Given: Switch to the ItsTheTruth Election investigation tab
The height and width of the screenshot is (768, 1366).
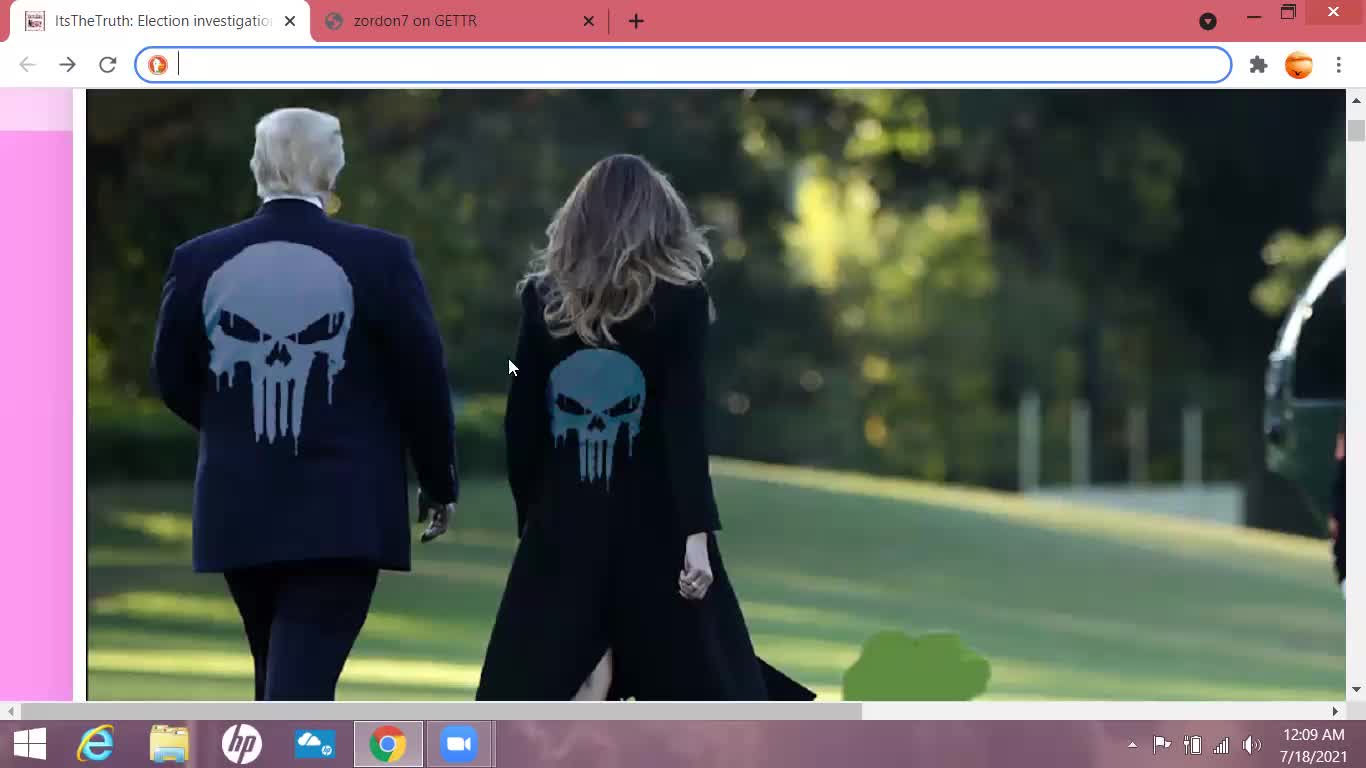Looking at the screenshot, I should coord(160,21).
